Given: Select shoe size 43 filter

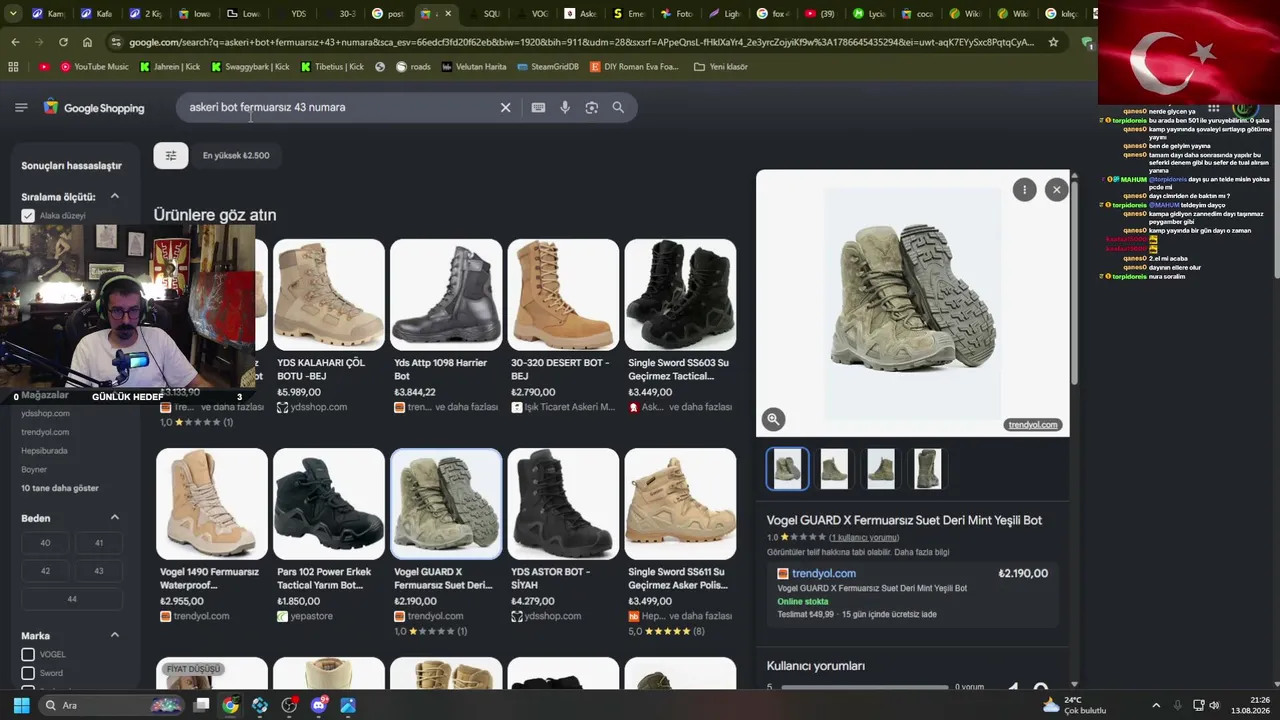Looking at the screenshot, I should 98,571.
